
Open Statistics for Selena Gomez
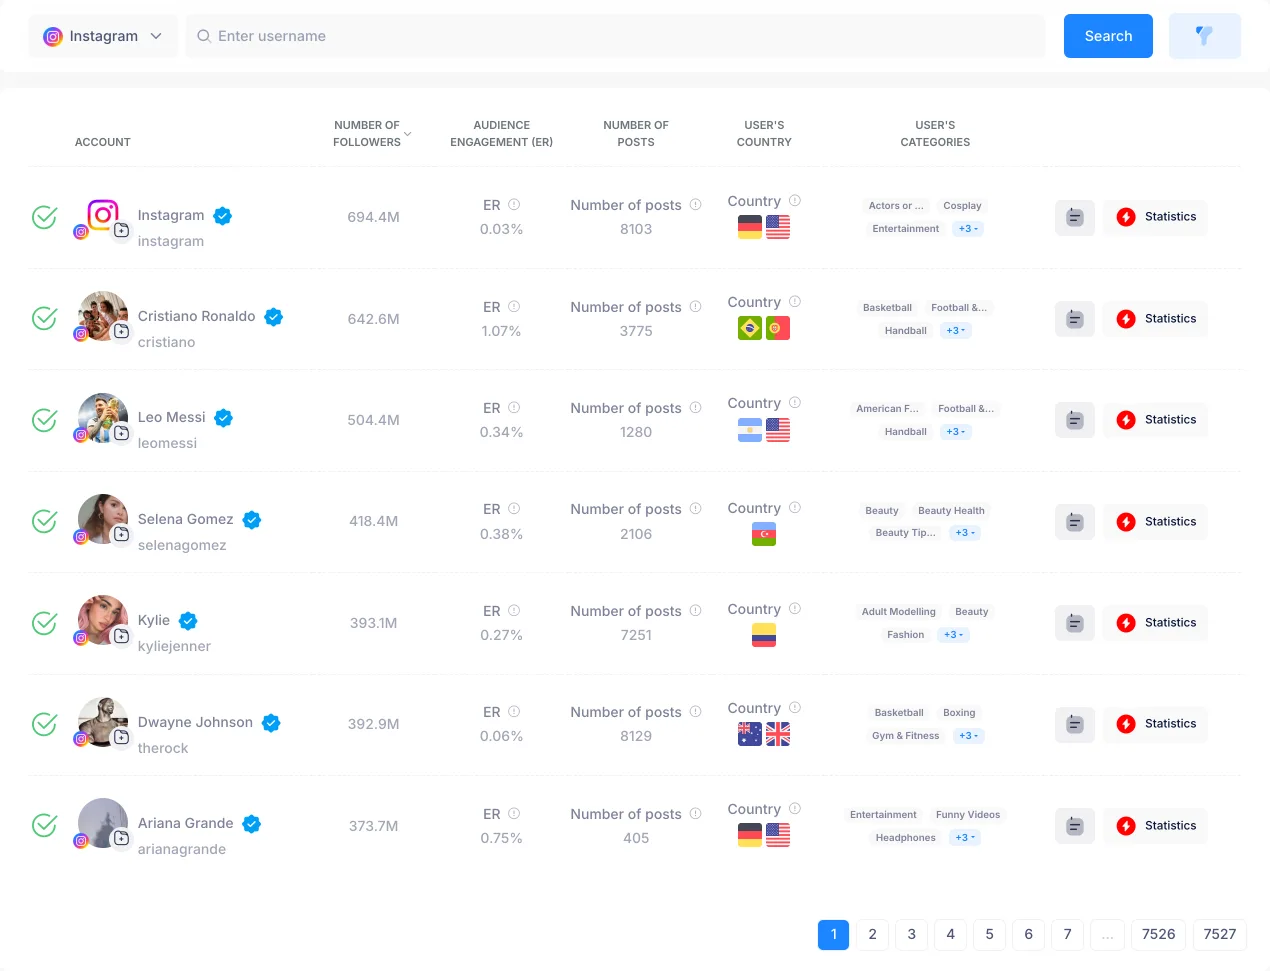tap(1156, 522)
